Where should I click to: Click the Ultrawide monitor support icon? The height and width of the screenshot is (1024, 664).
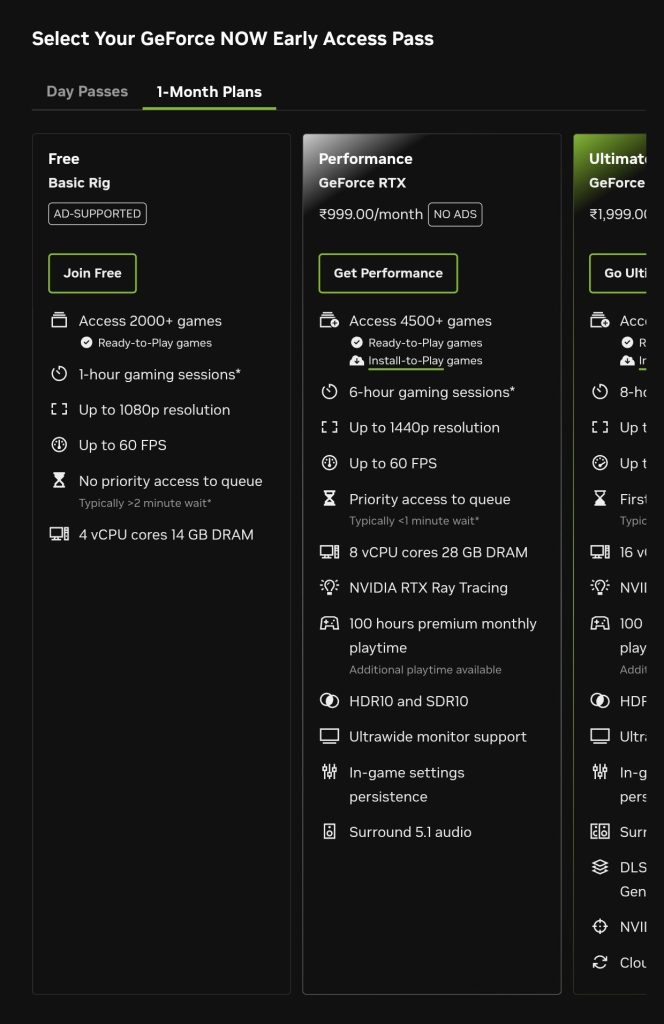click(329, 736)
